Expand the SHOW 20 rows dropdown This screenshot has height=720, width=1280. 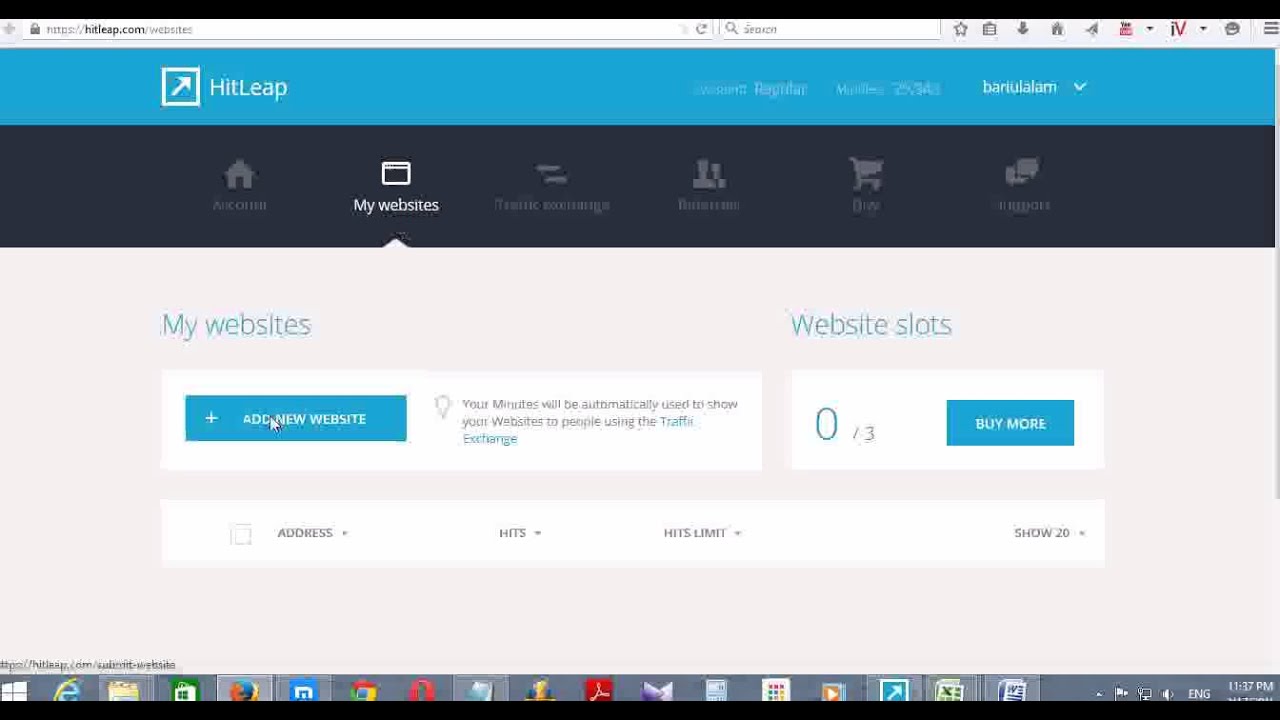click(x=1049, y=533)
